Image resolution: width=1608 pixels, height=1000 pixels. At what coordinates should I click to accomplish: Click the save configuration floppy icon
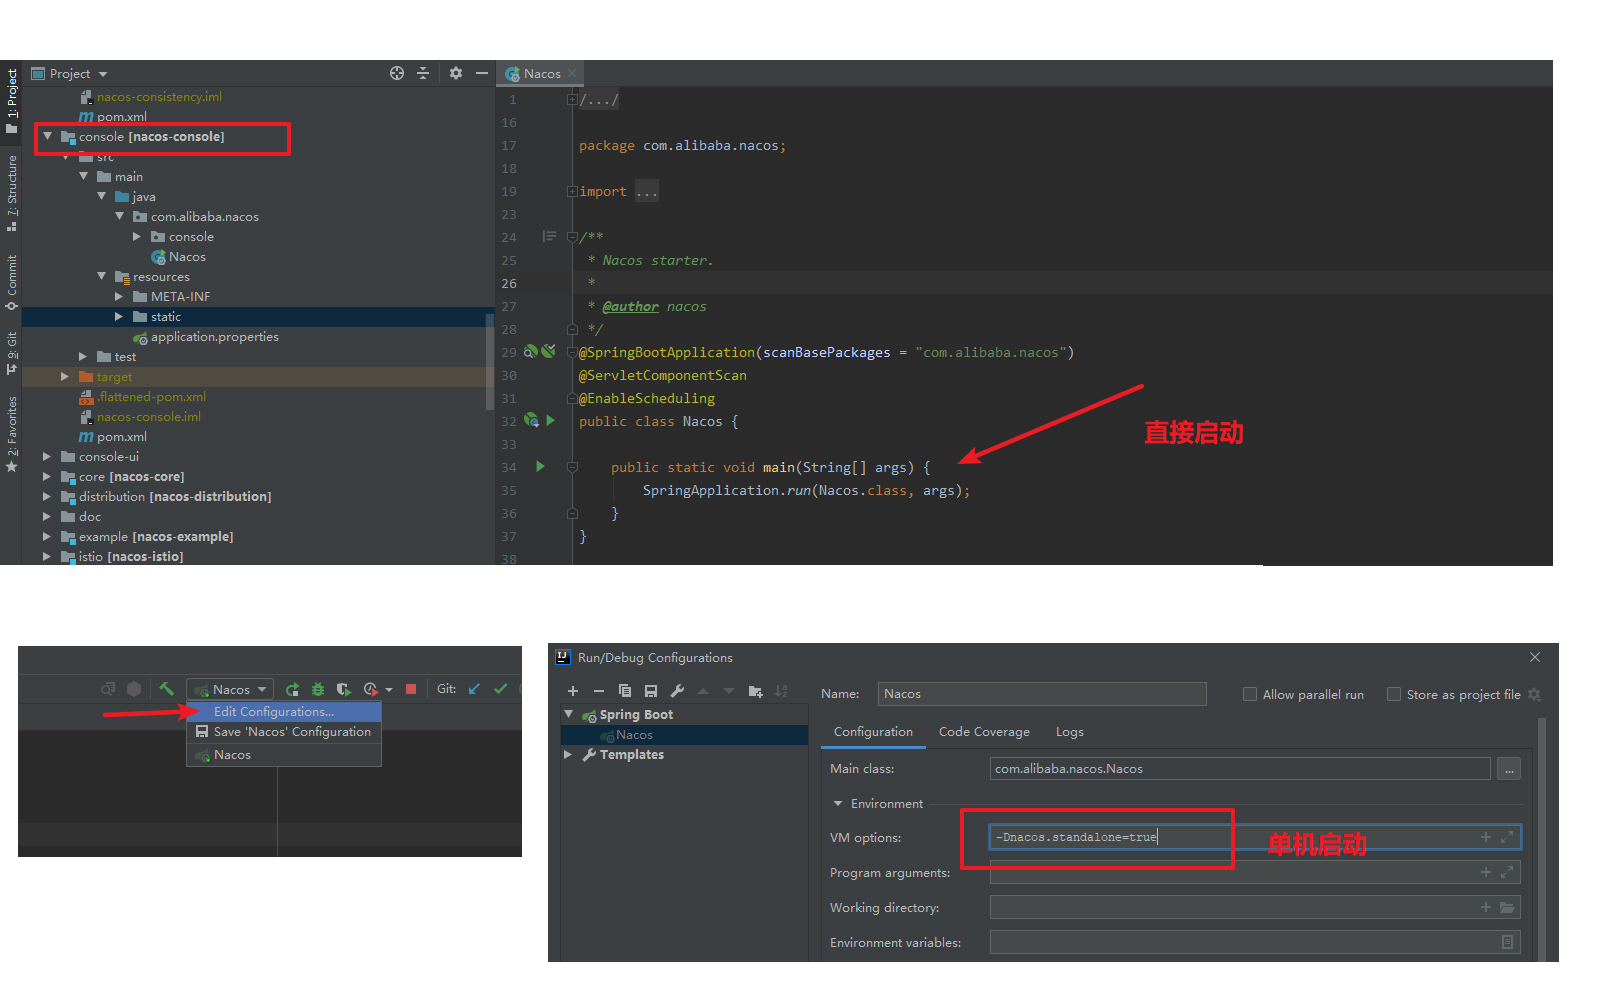[651, 691]
